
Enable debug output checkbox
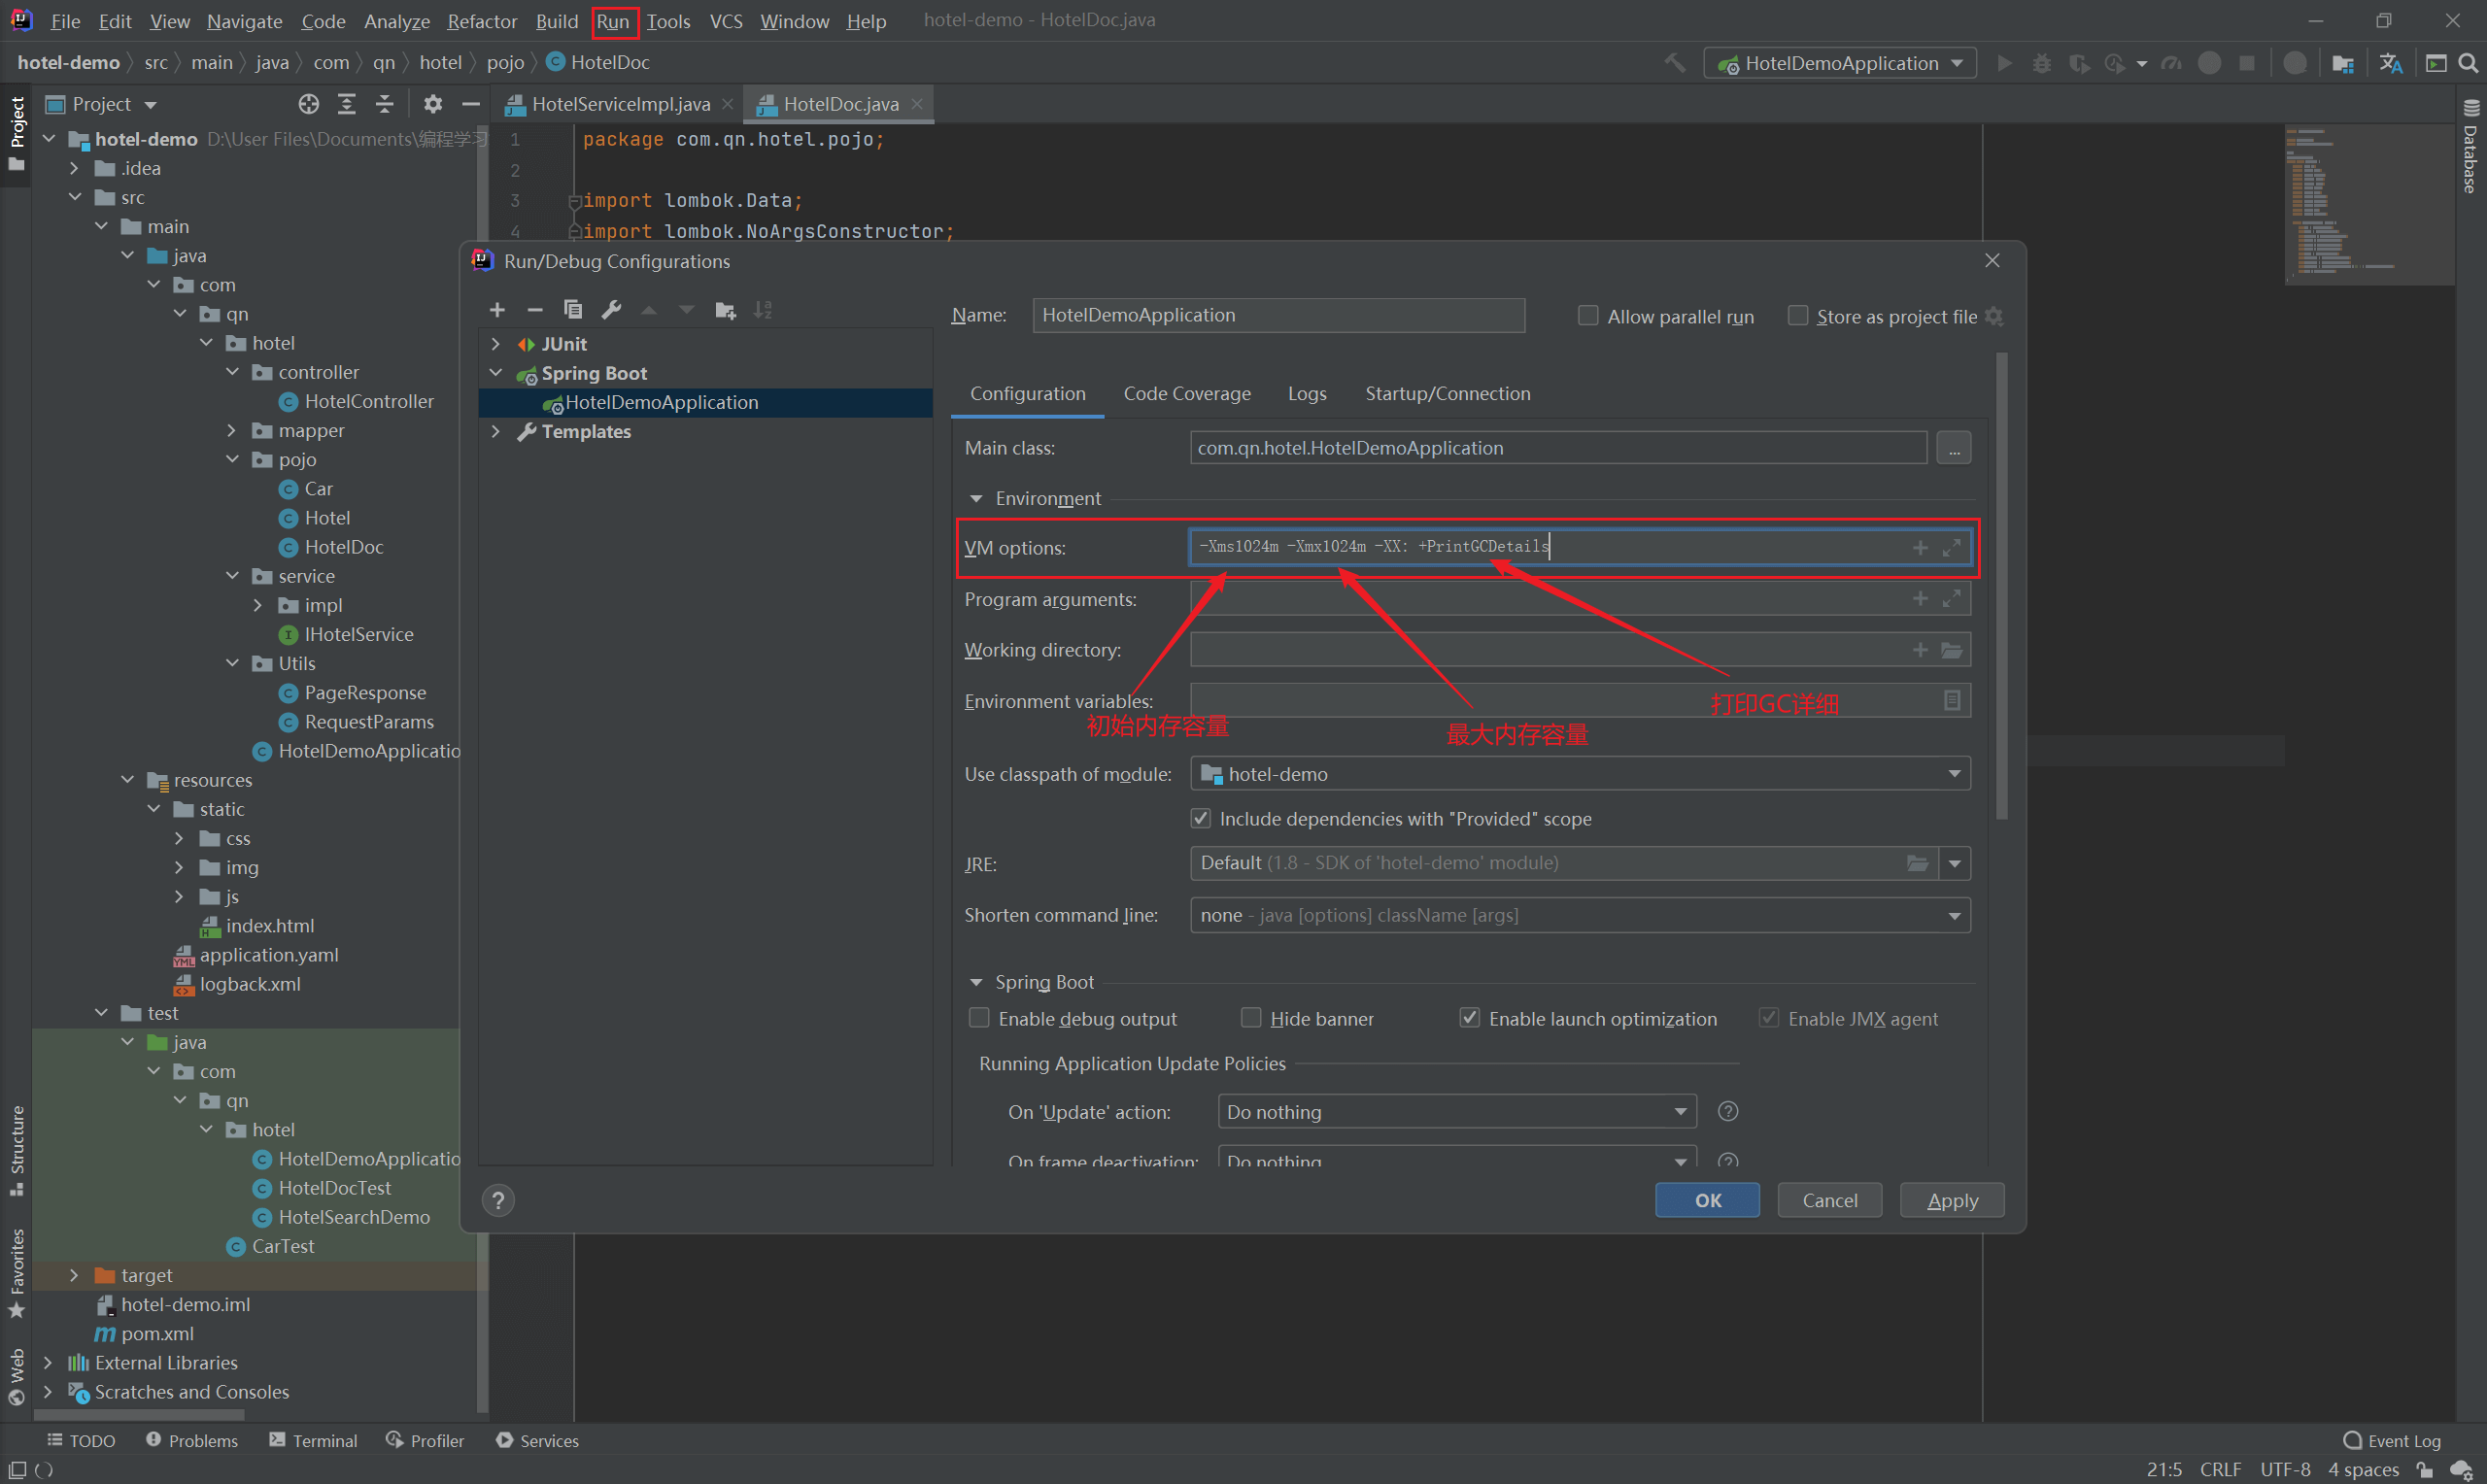coord(979,1018)
